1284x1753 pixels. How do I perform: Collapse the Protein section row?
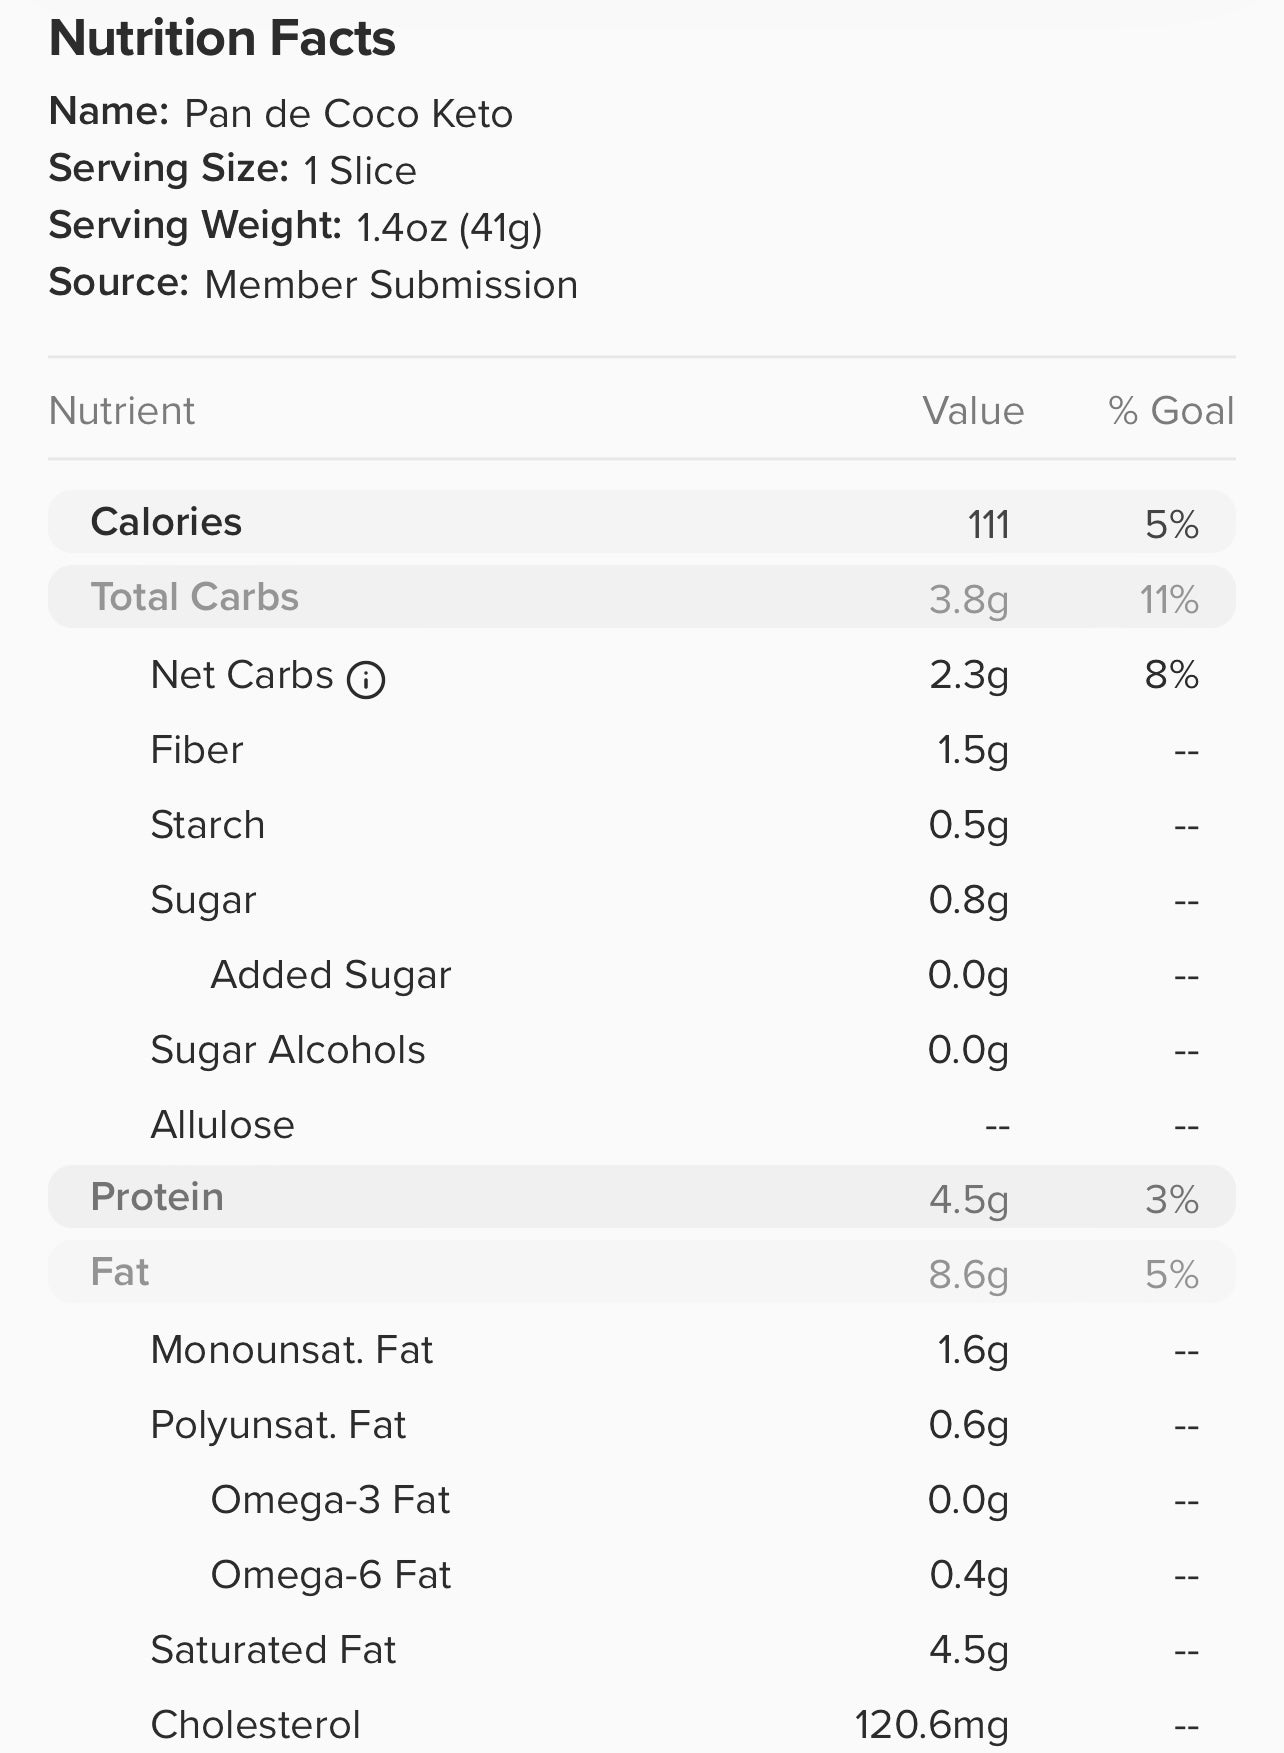[x=642, y=1197]
